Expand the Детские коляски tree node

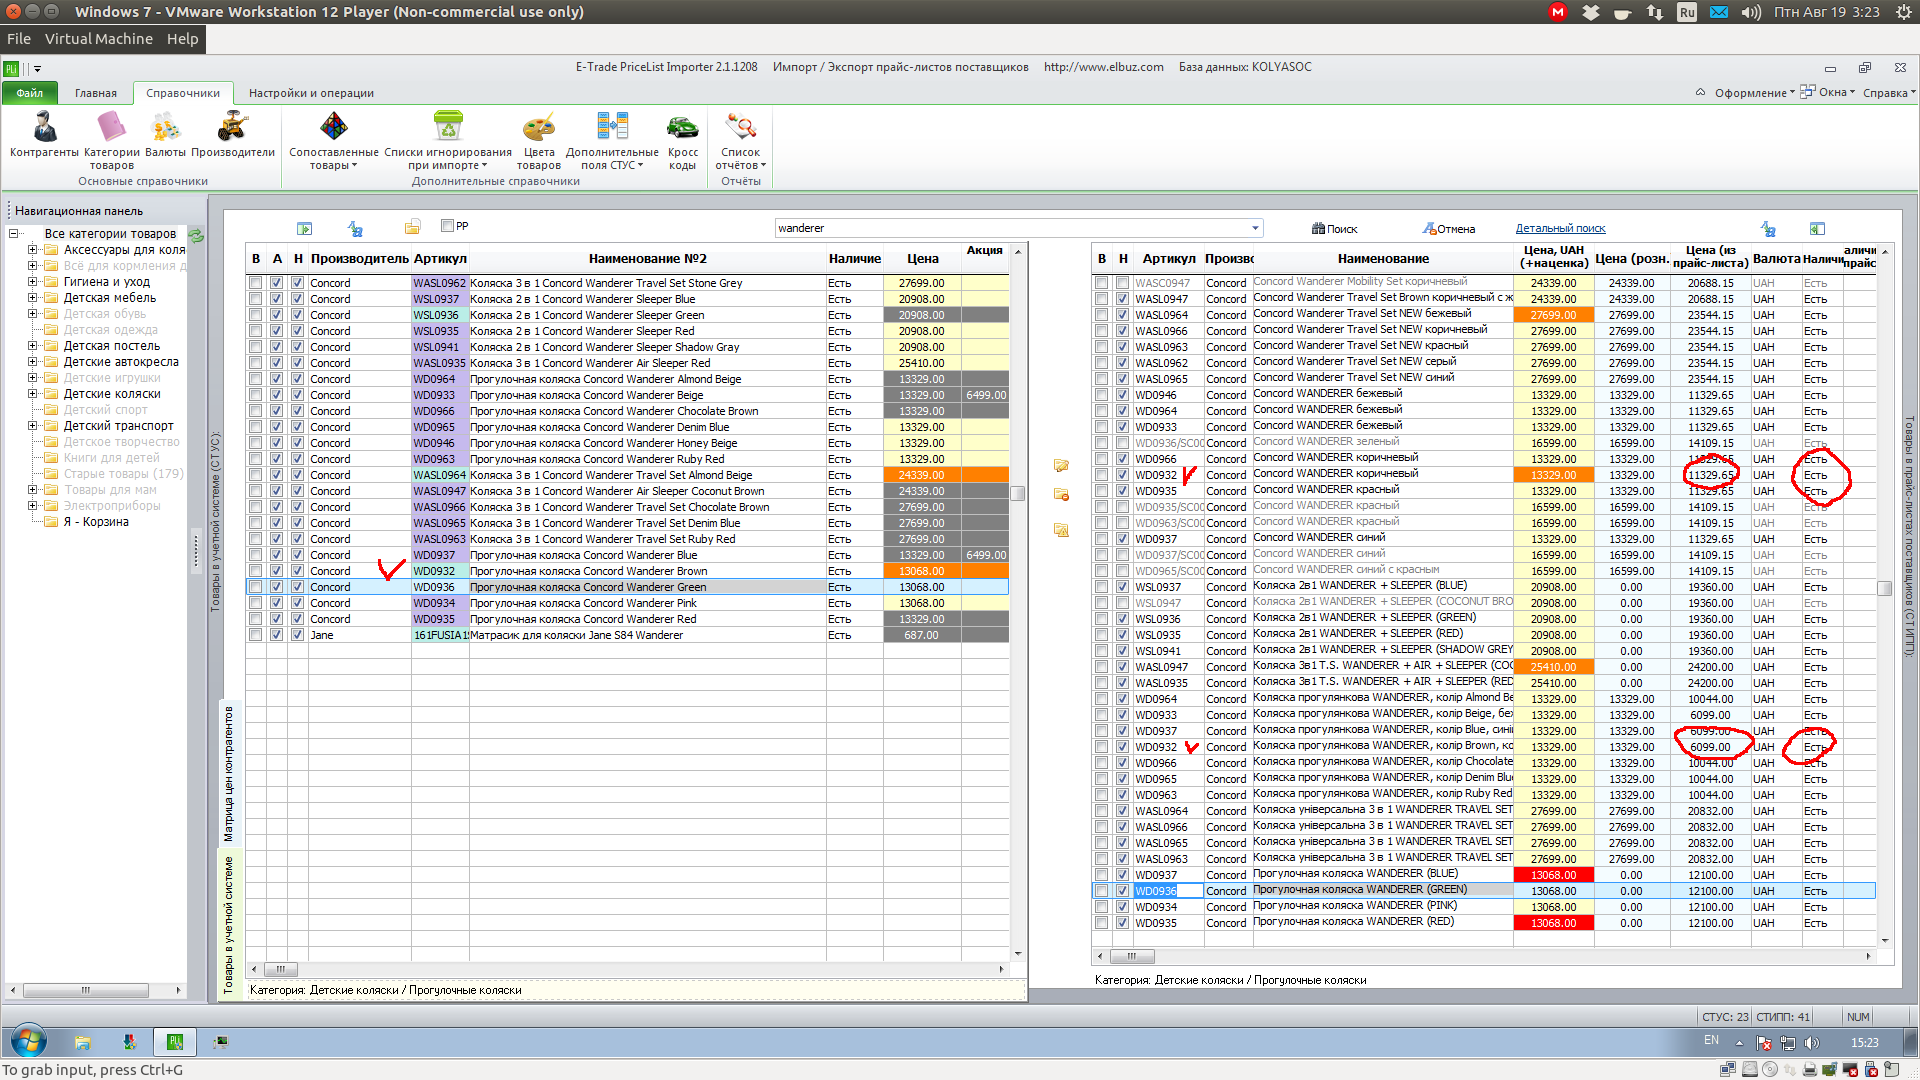coord(32,394)
